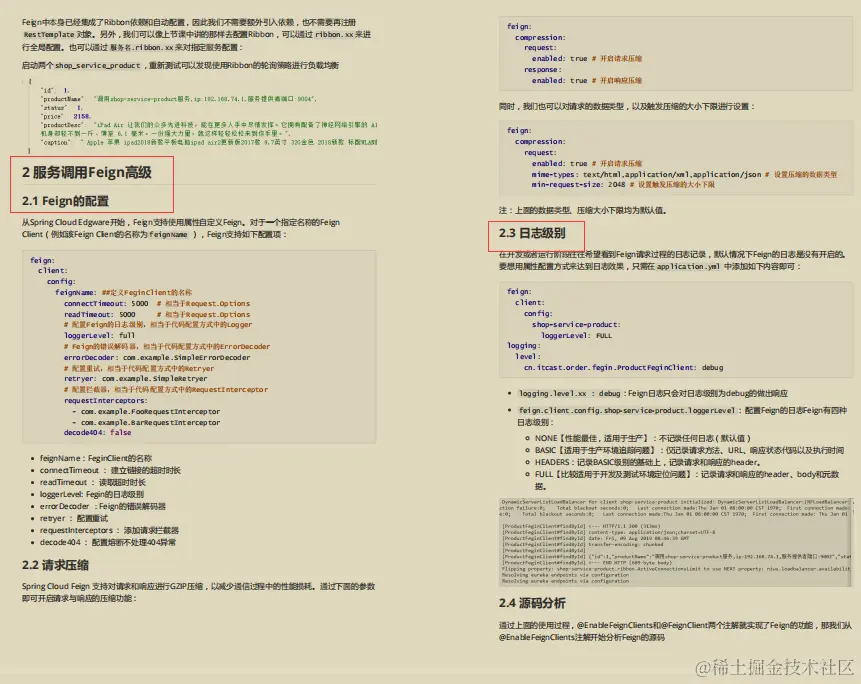
Task: Click the note "注：上面的数据类型、压缩大小下限均为默认值。"
Action: pos(582,210)
